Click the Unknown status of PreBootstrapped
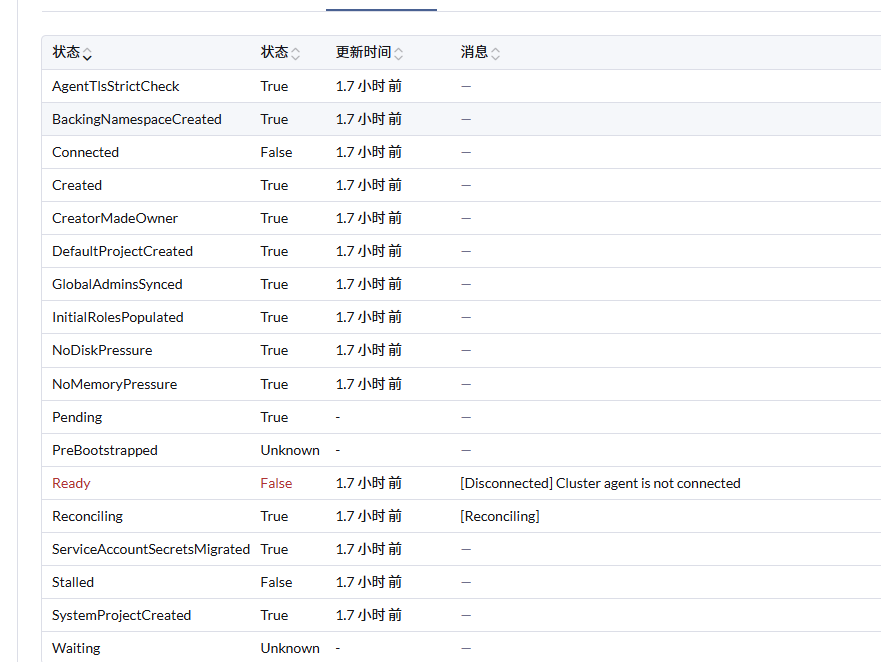The width and height of the screenshot is (881, 662). coord(290,451)
